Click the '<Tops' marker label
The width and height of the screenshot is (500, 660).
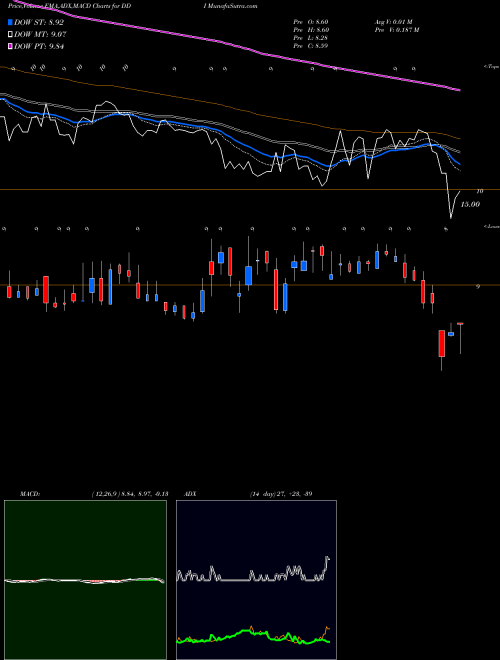pos(491,67)
